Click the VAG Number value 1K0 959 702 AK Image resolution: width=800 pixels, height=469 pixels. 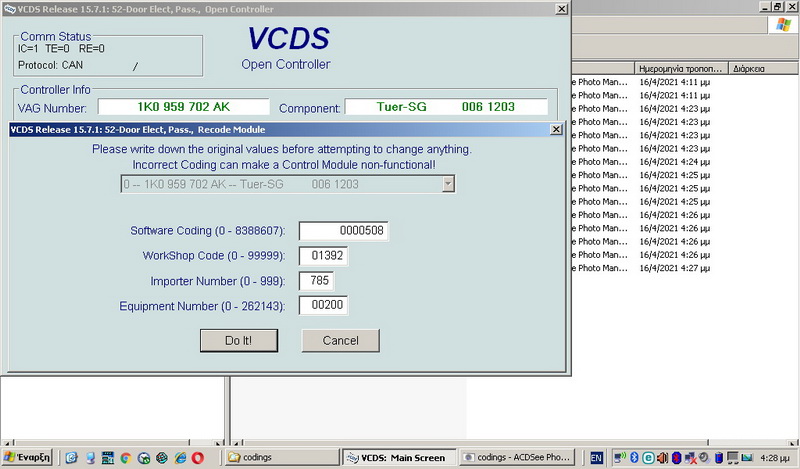pos(184,107)
